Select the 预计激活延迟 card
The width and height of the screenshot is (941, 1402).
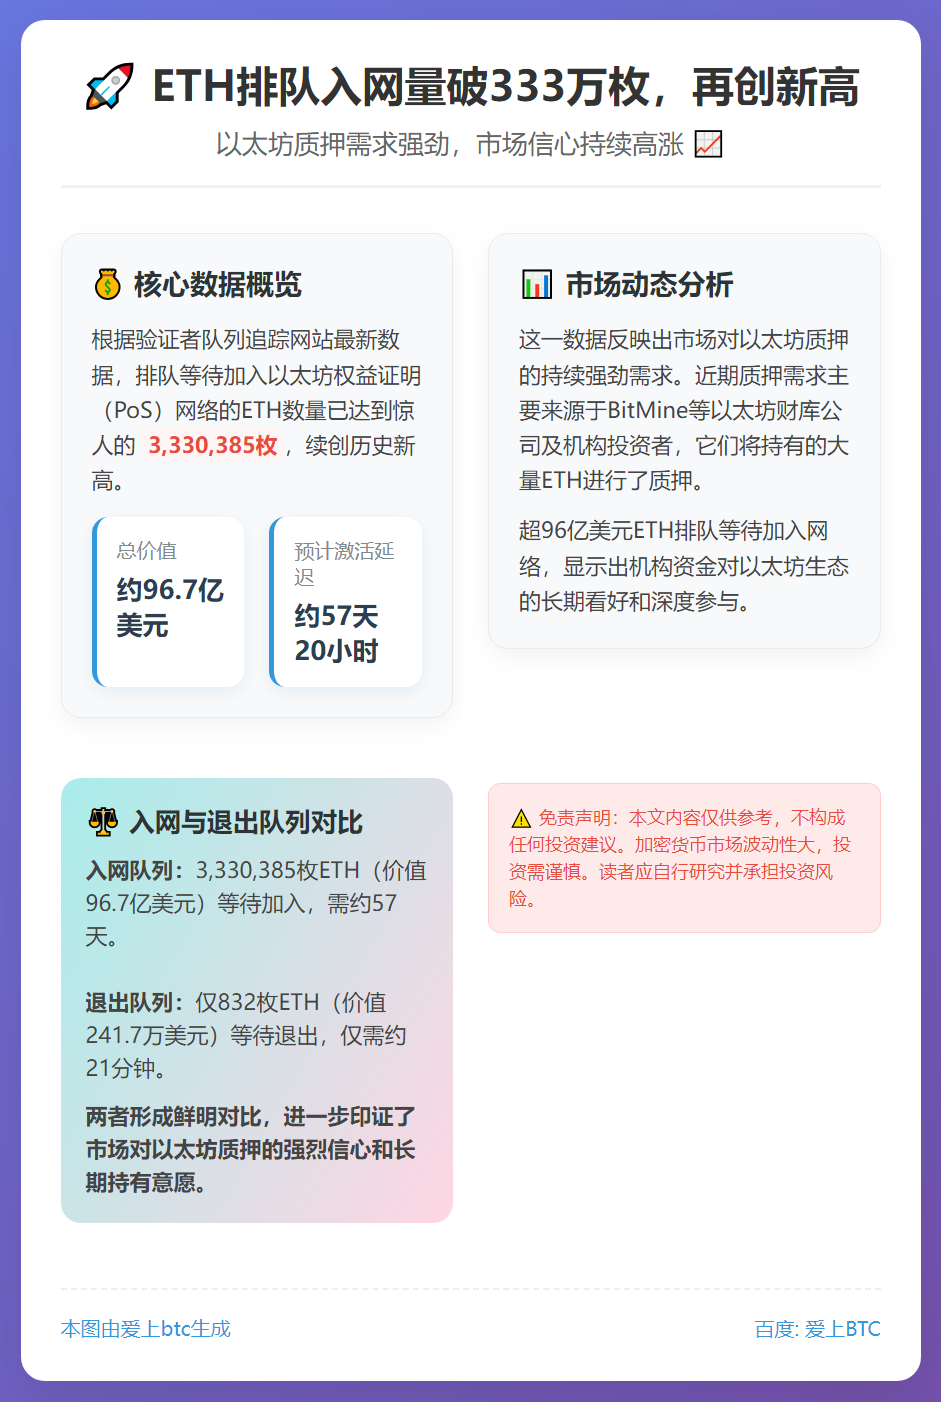click(346, 602)
